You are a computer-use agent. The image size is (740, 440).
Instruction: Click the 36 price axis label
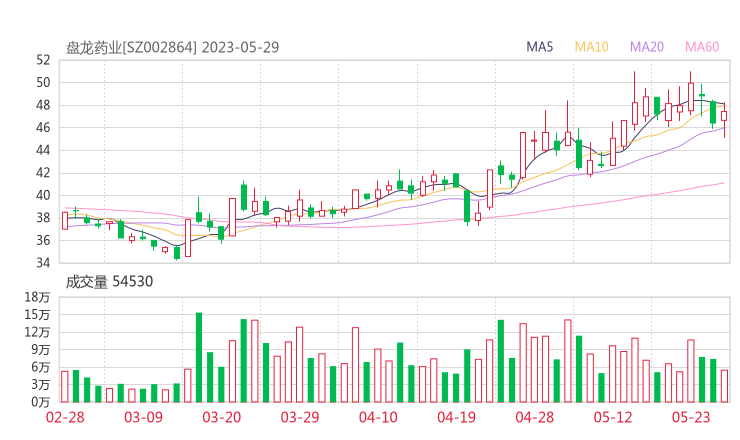[43, 240]
